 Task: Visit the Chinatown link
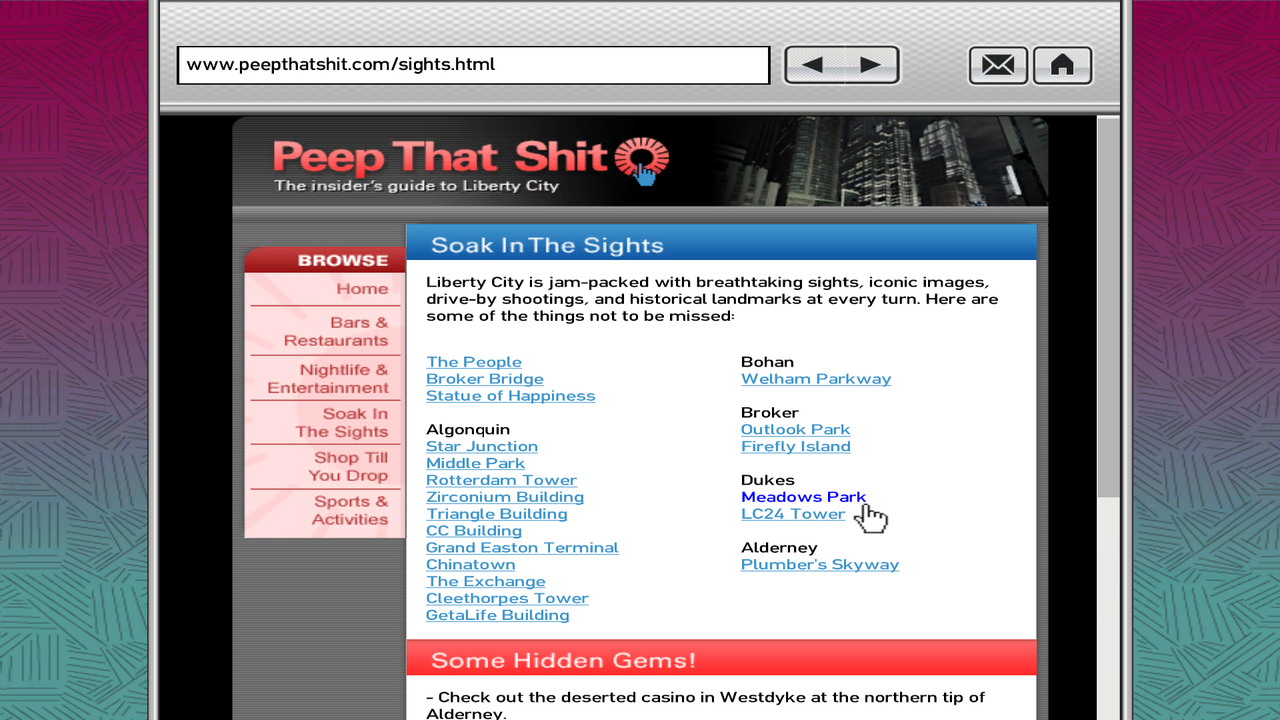click(471, 565)
